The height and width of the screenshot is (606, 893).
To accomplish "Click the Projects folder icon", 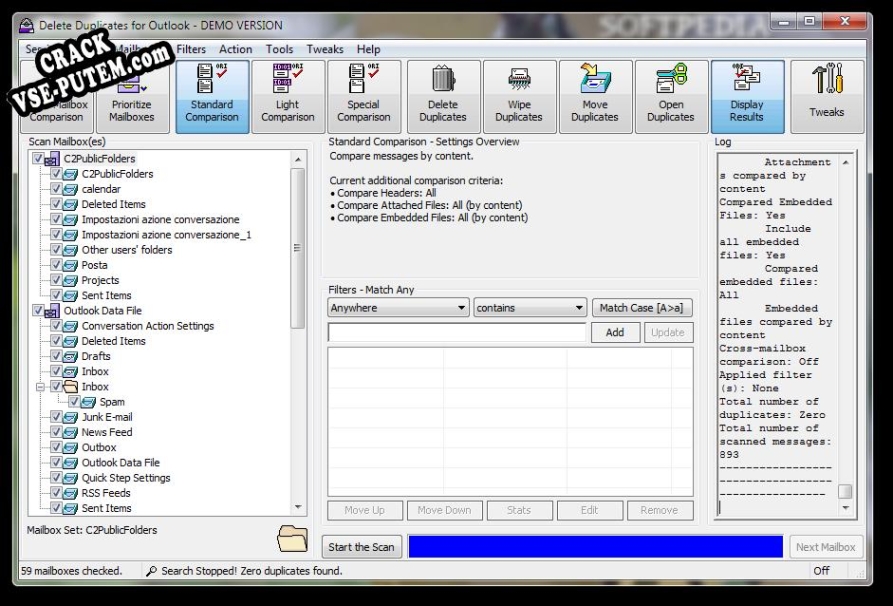I will pyautogui.click(x=71, y=280).
